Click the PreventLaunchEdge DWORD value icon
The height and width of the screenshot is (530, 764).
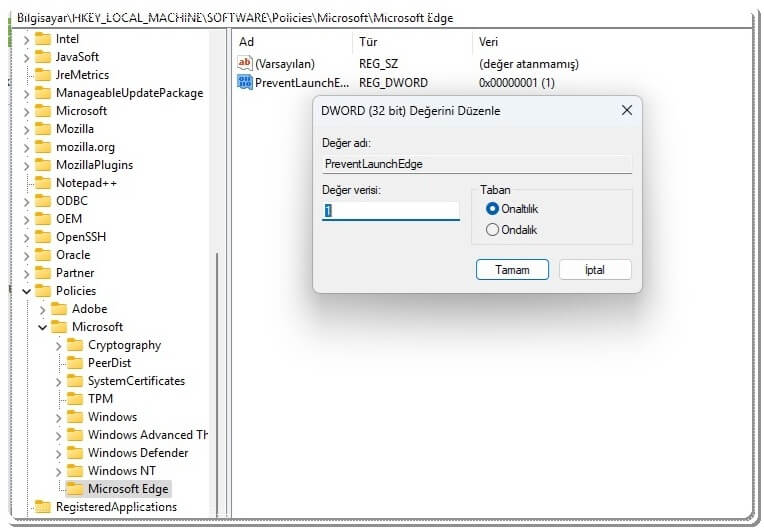click(x=245, y=82)
